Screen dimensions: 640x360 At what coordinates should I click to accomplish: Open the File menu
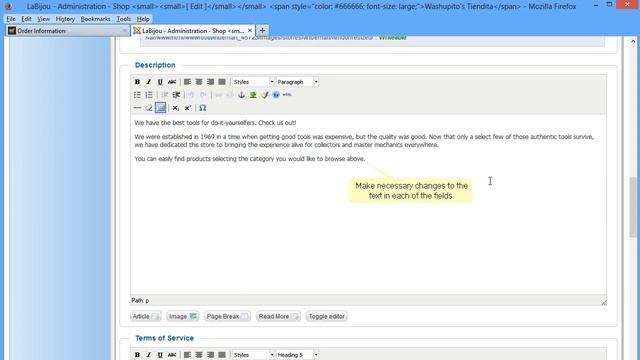pyautogui.click(x=11, y=19)
